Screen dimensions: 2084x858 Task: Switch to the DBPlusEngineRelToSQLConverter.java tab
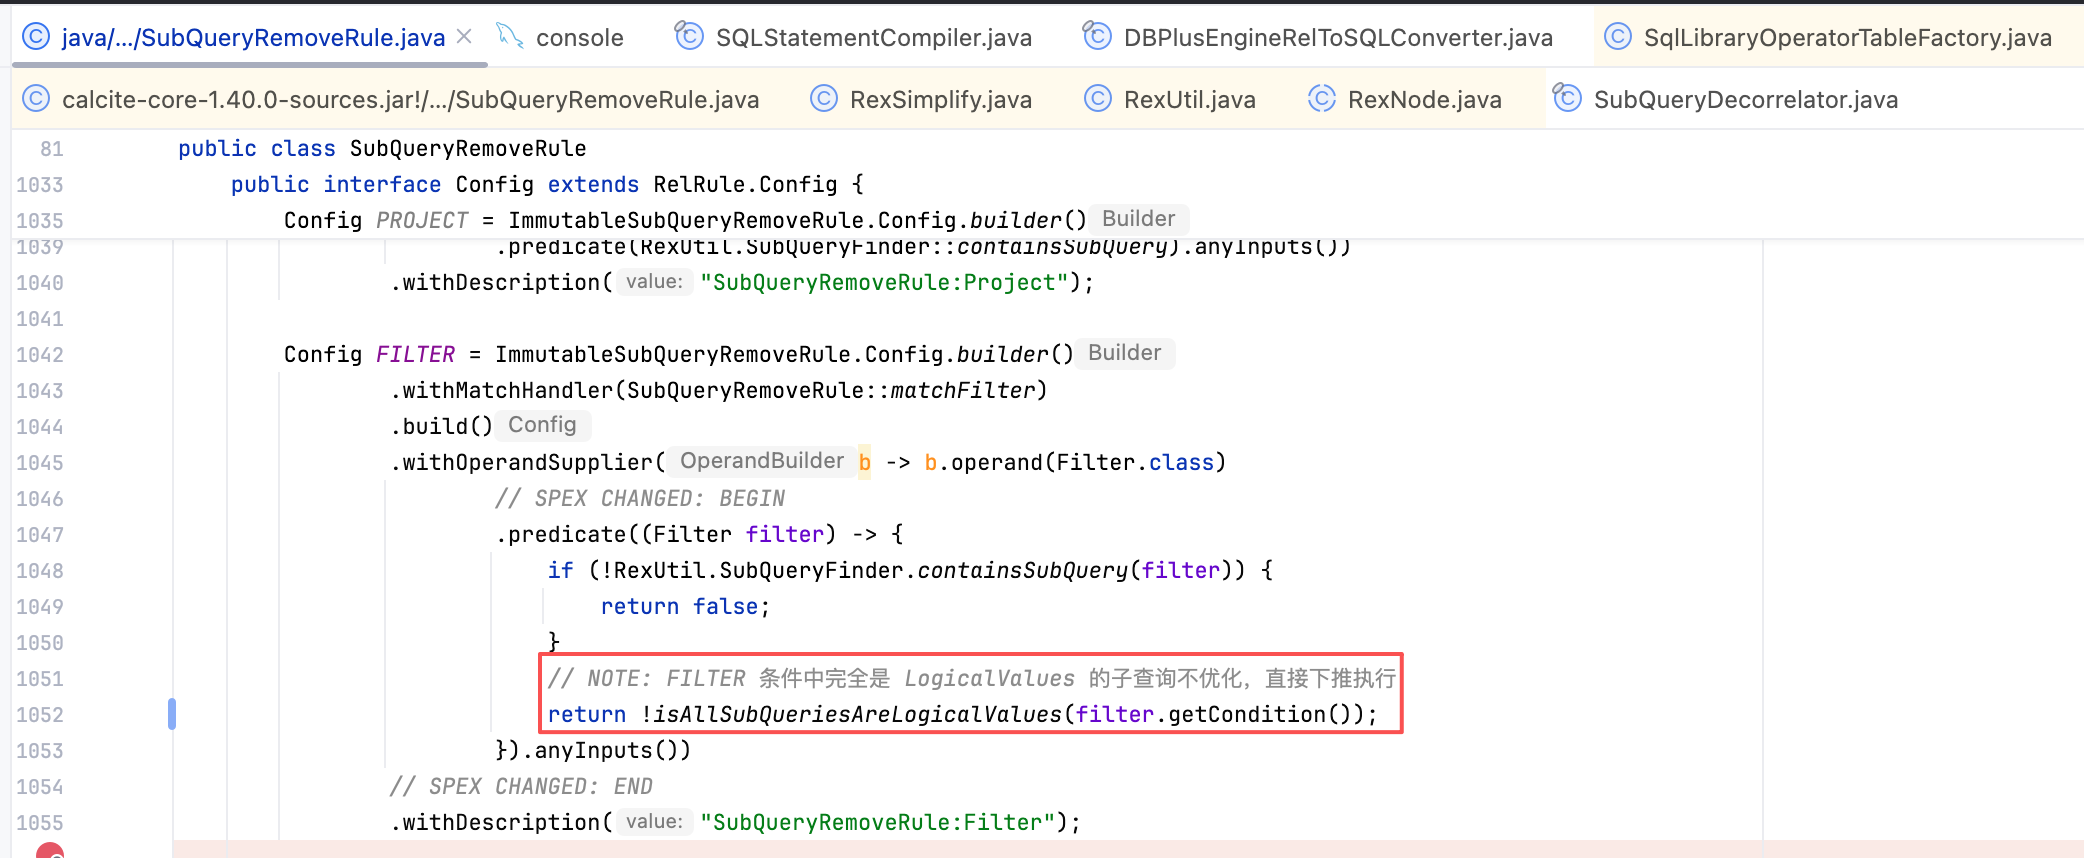click(x=1337, y=38)
